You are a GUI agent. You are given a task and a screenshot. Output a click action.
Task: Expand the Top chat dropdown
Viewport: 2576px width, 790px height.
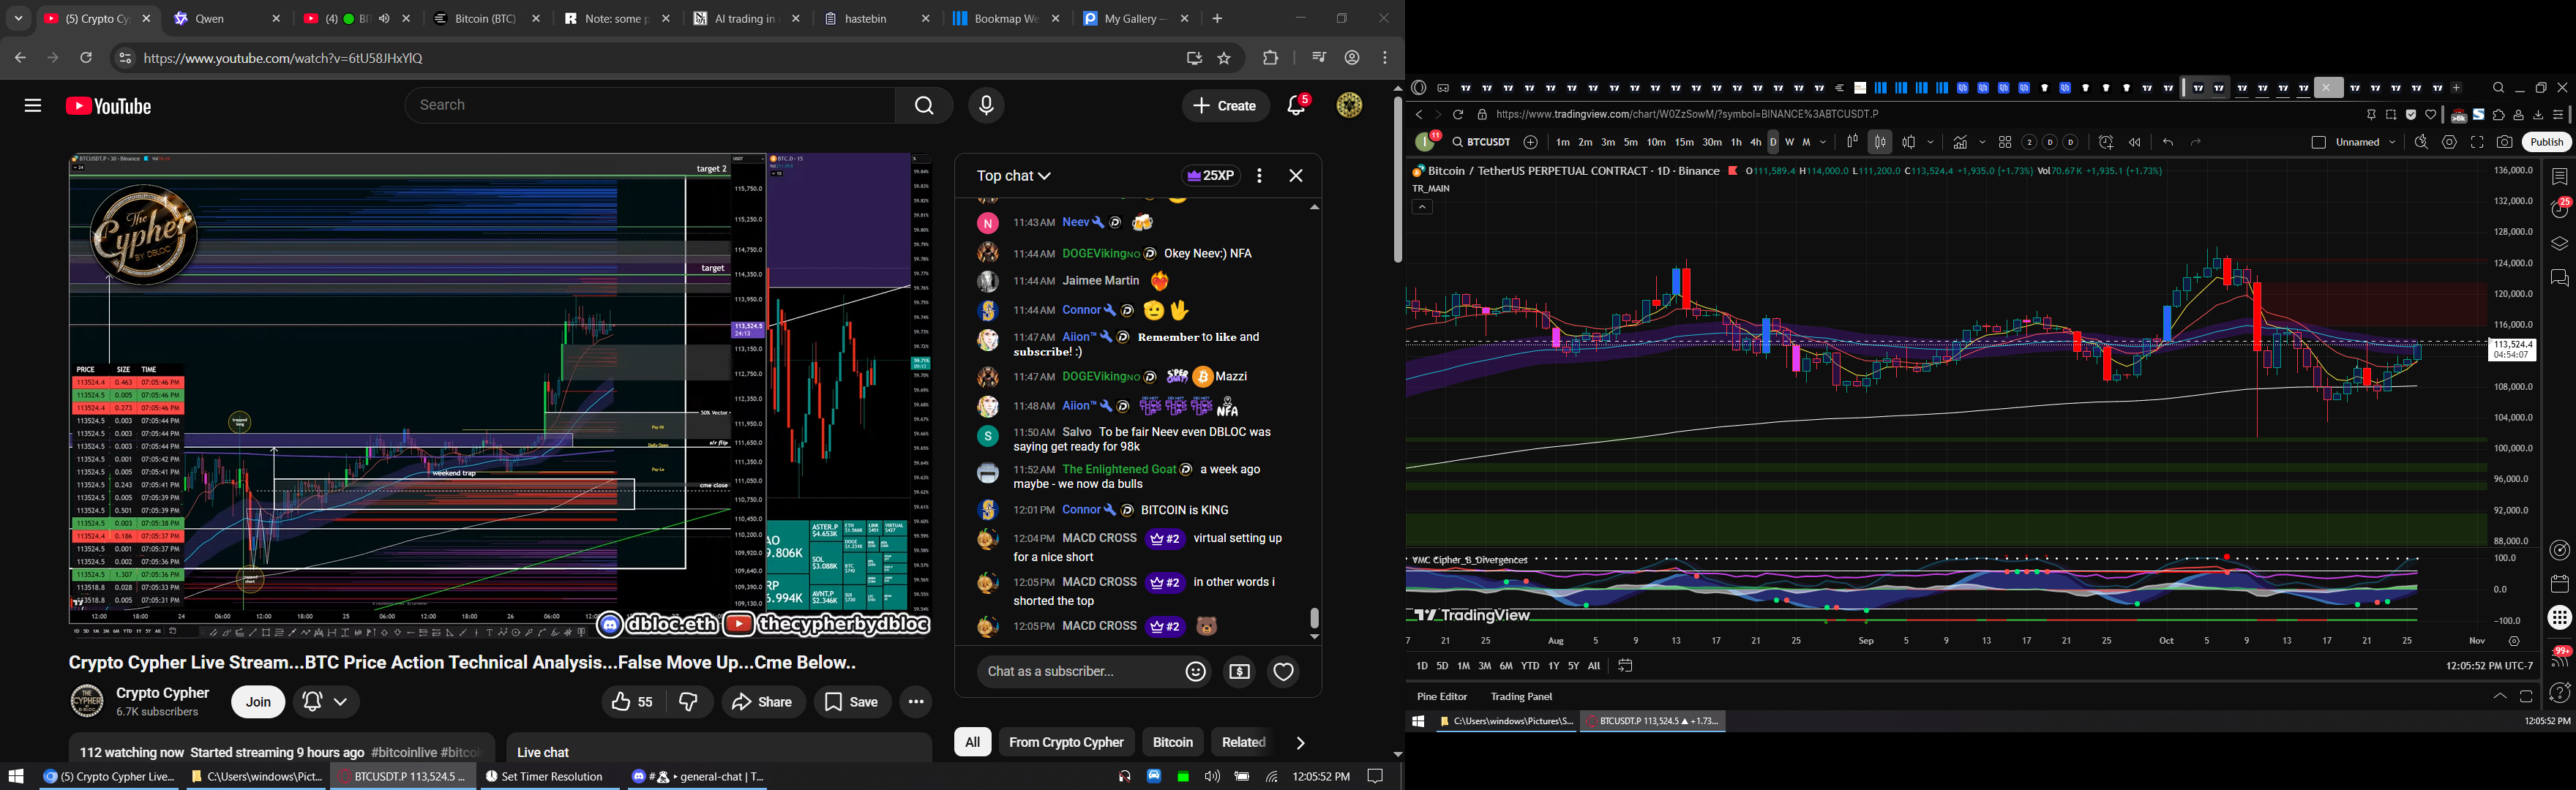coord(1014,176)
